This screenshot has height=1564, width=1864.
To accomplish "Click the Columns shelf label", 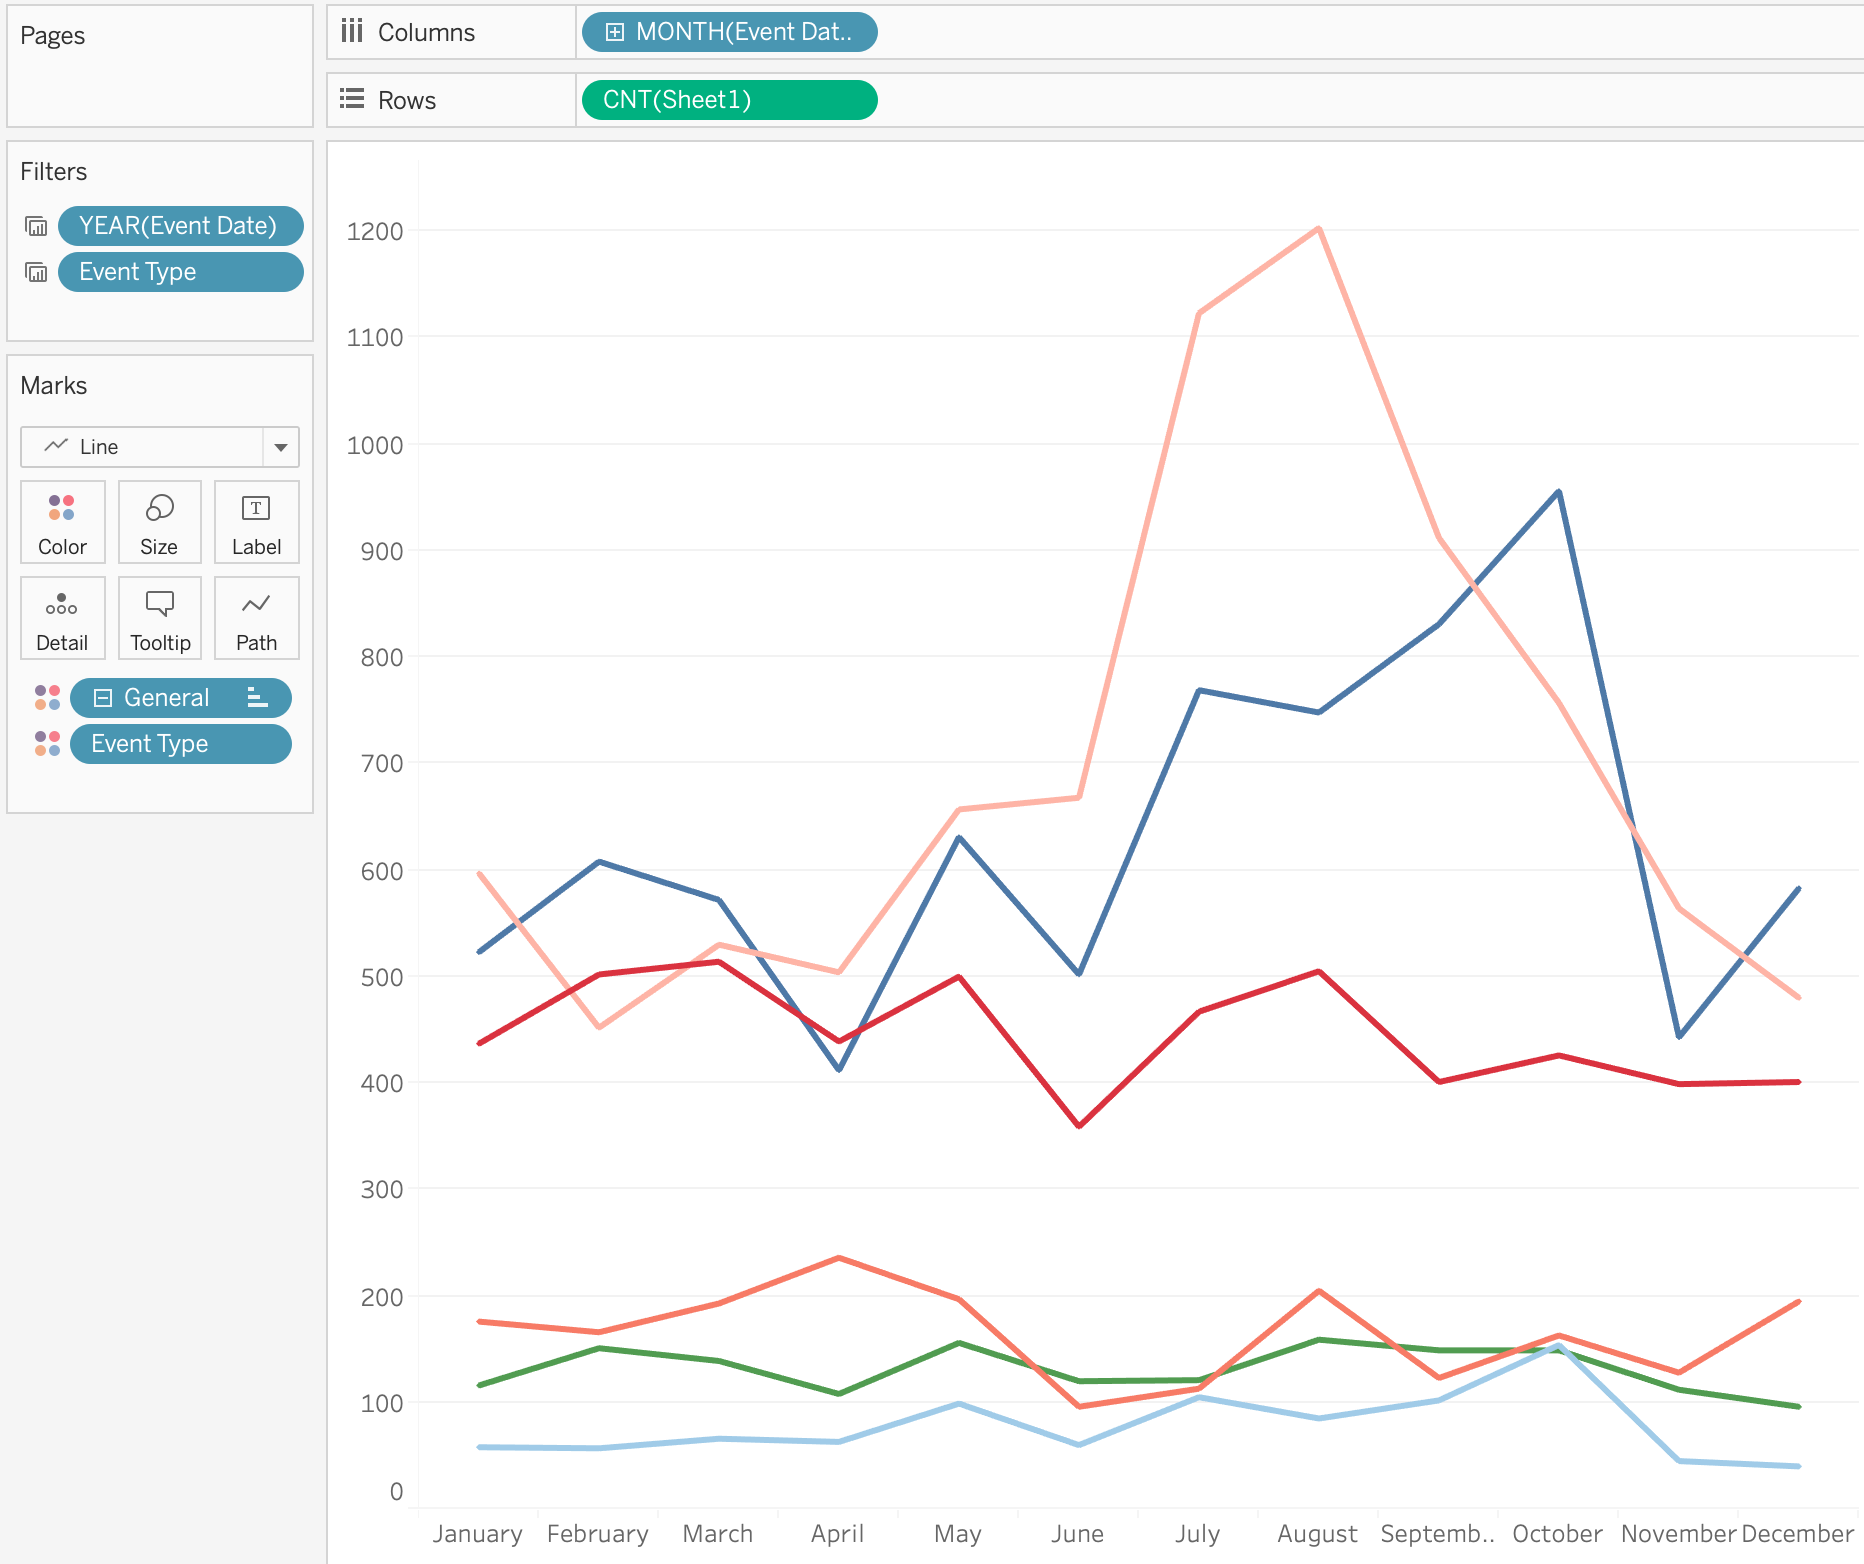I will (426, 32).
